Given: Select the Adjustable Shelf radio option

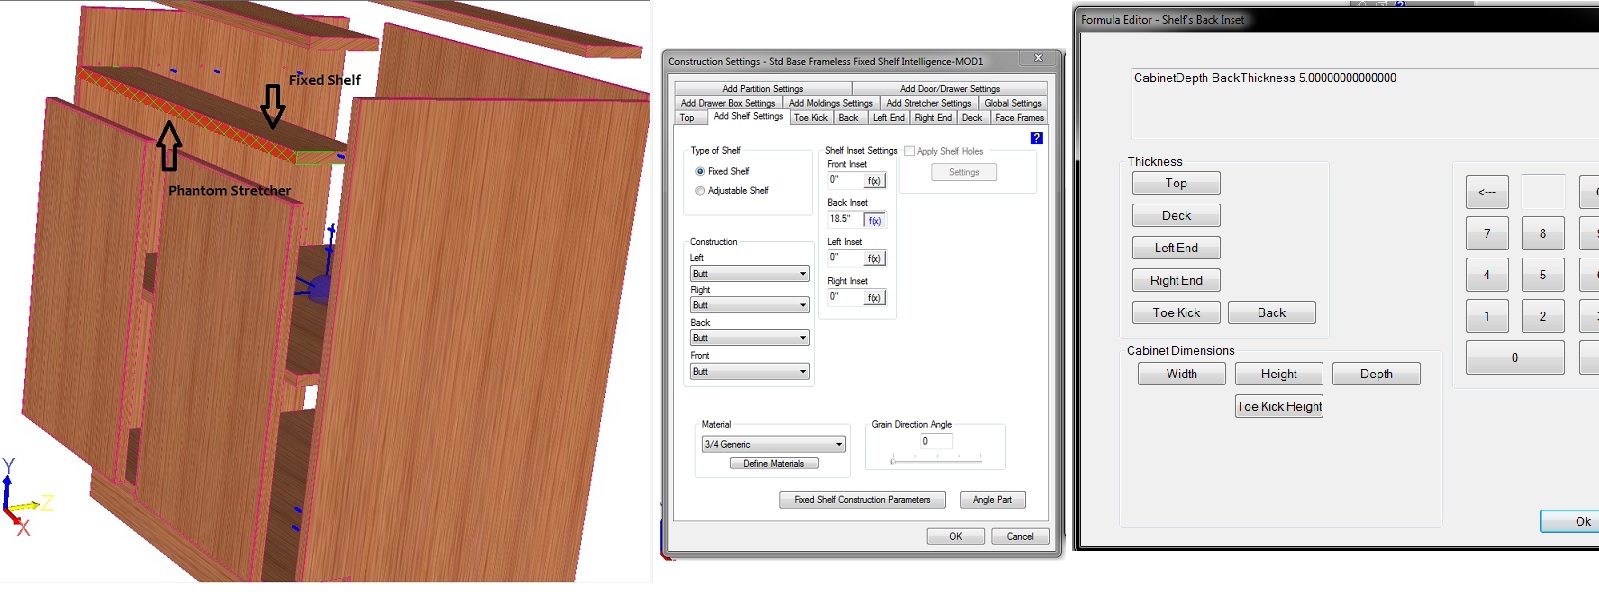Looking at the screenshot, I should coord(700,190).
